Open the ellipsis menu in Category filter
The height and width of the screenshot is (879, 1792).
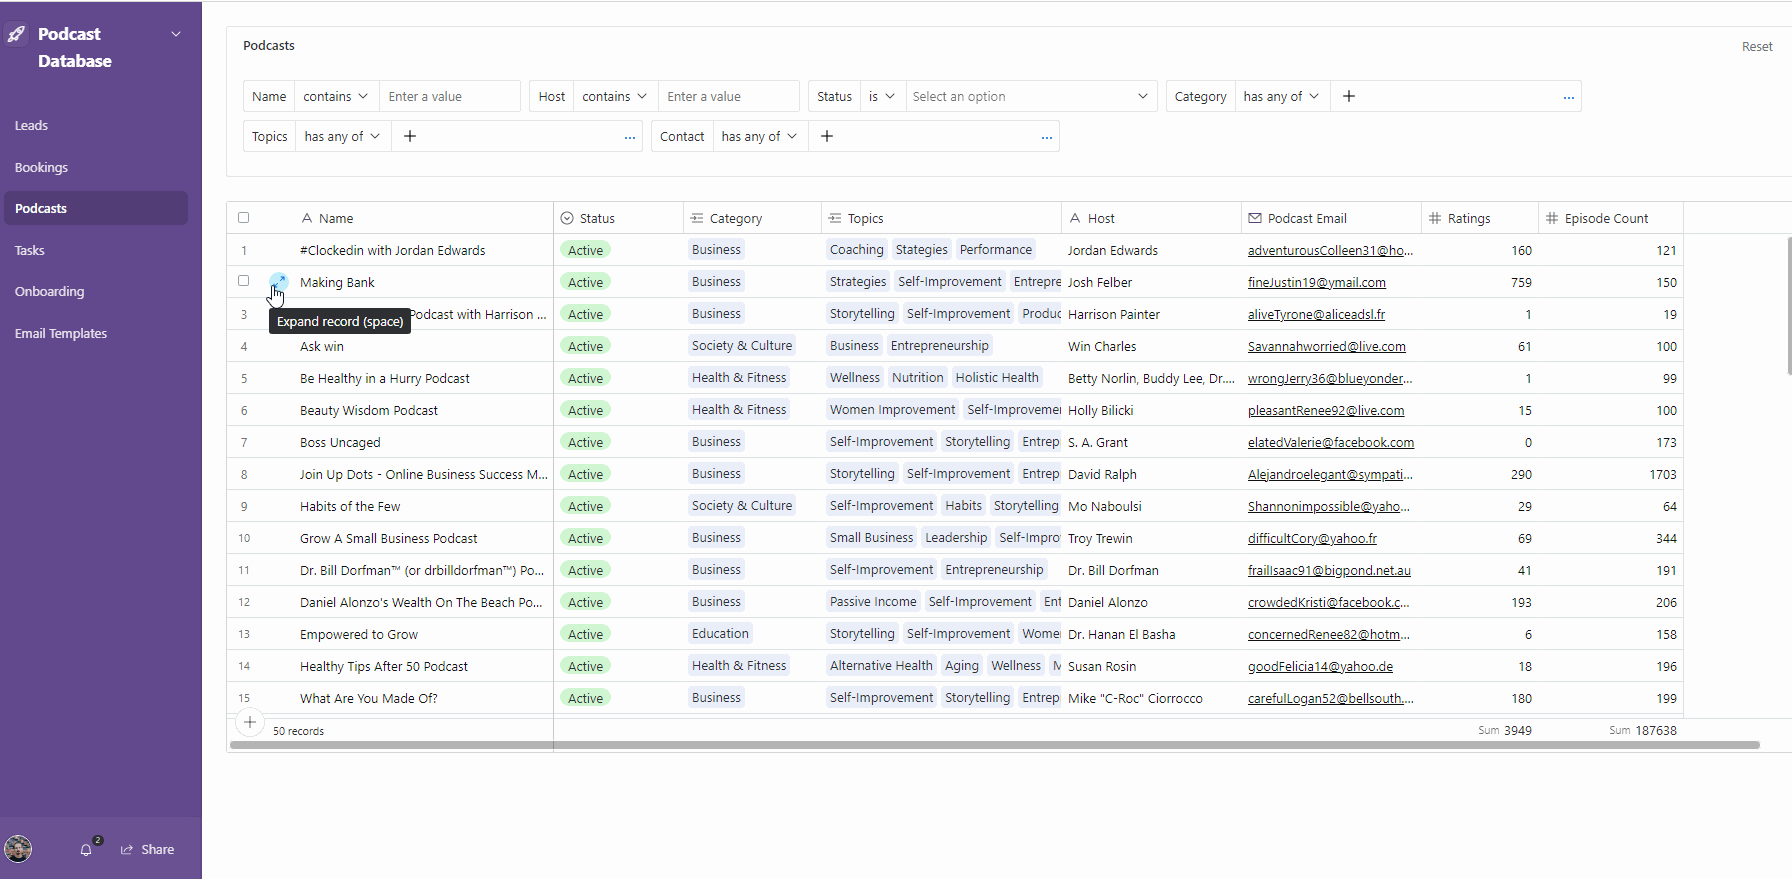[x=1568, y=97]
